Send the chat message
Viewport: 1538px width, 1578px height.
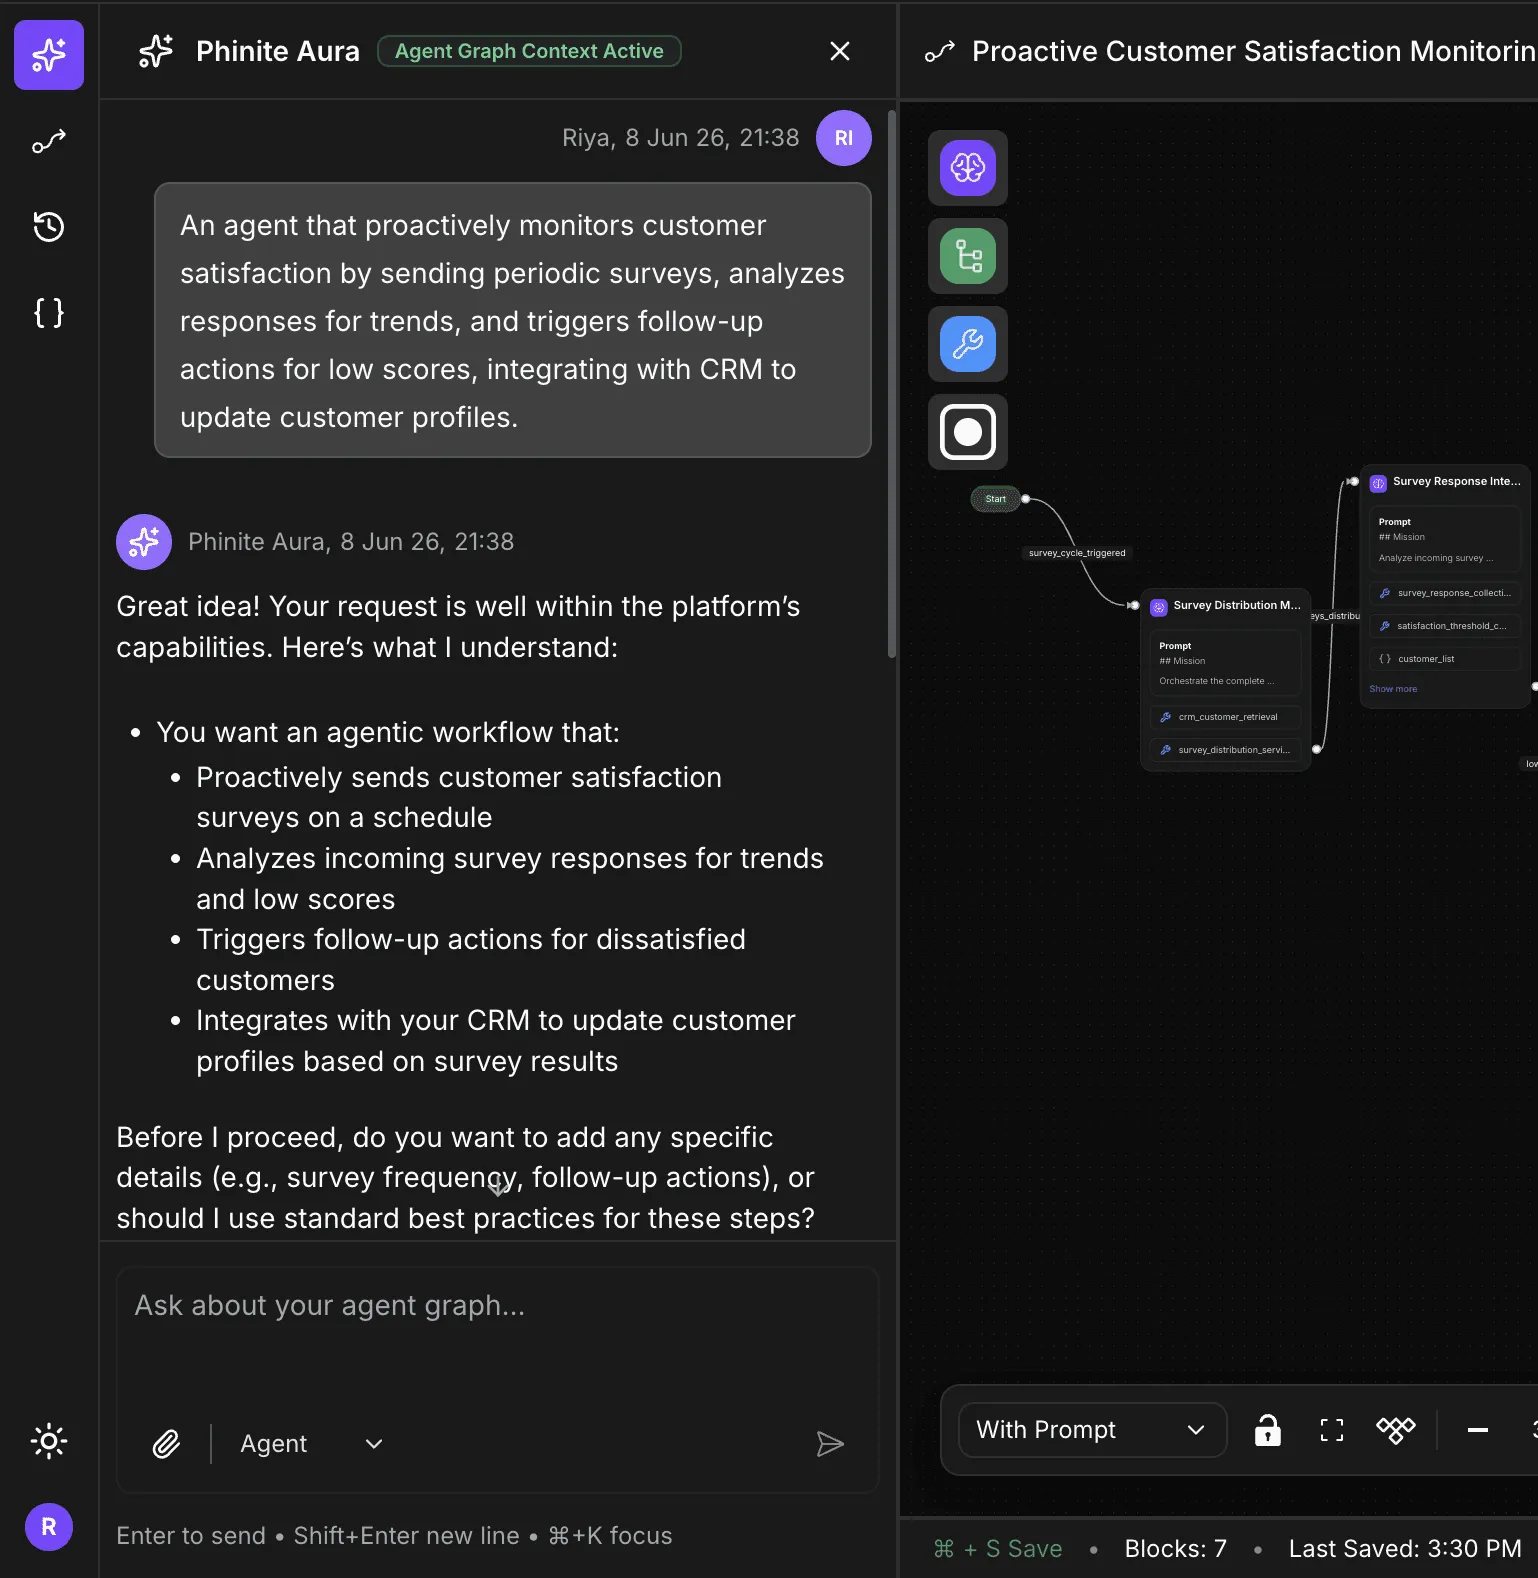pyautogui.click(x=830, y=1444)
